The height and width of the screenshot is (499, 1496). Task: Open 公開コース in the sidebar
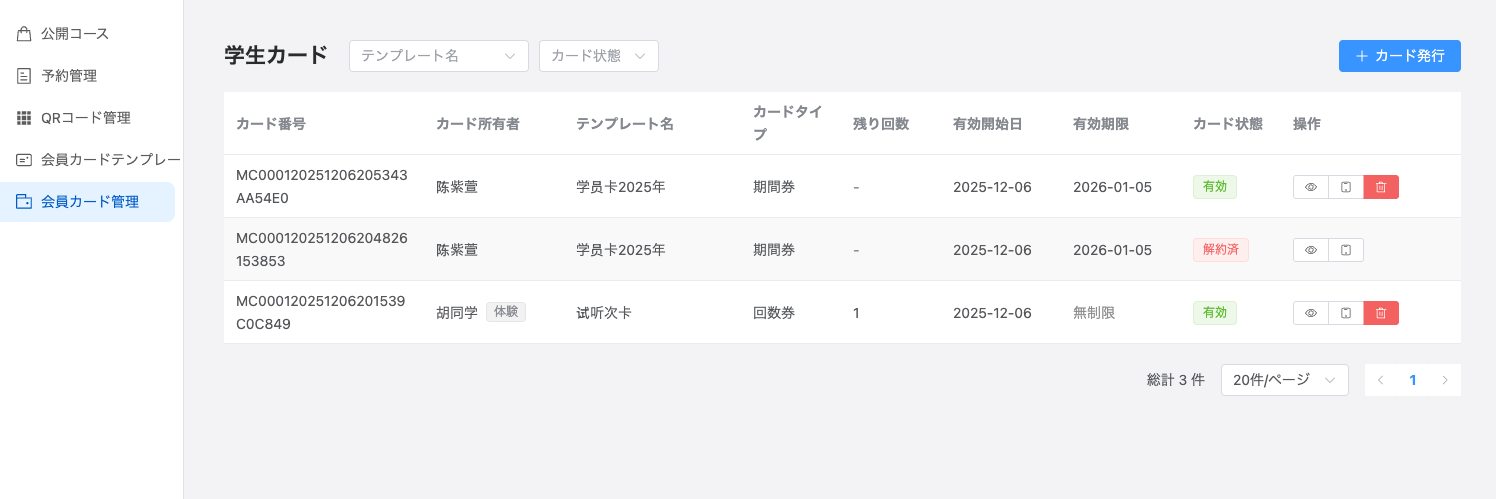(x=75, y=34)
